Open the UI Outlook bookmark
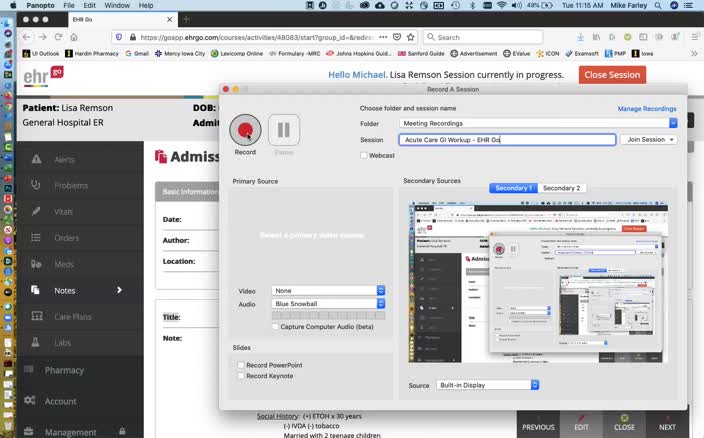Viewport: 704px width, 438px height. (40, 53)
